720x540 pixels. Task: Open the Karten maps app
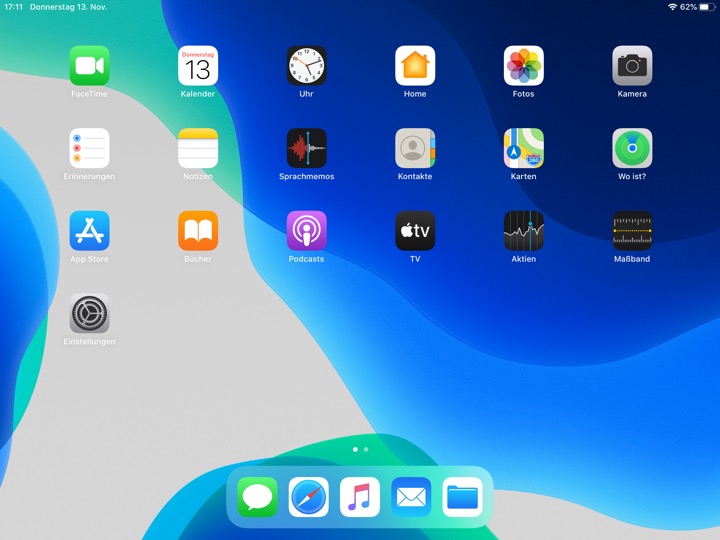click(x=523, y=148)
